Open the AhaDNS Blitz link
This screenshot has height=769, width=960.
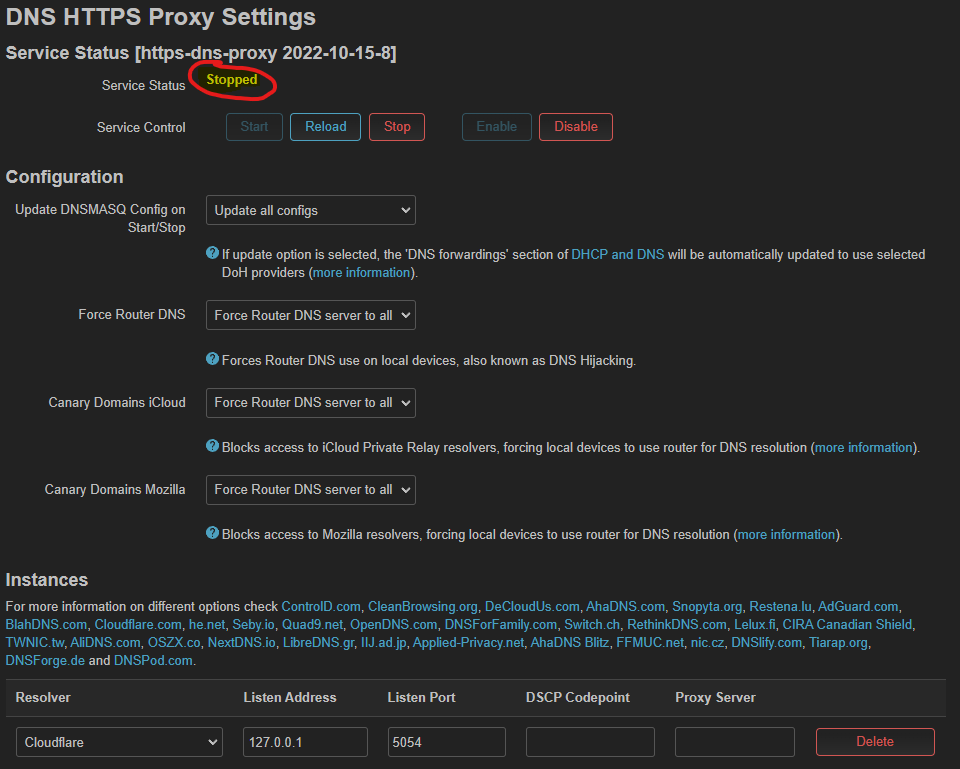(569, 643)
